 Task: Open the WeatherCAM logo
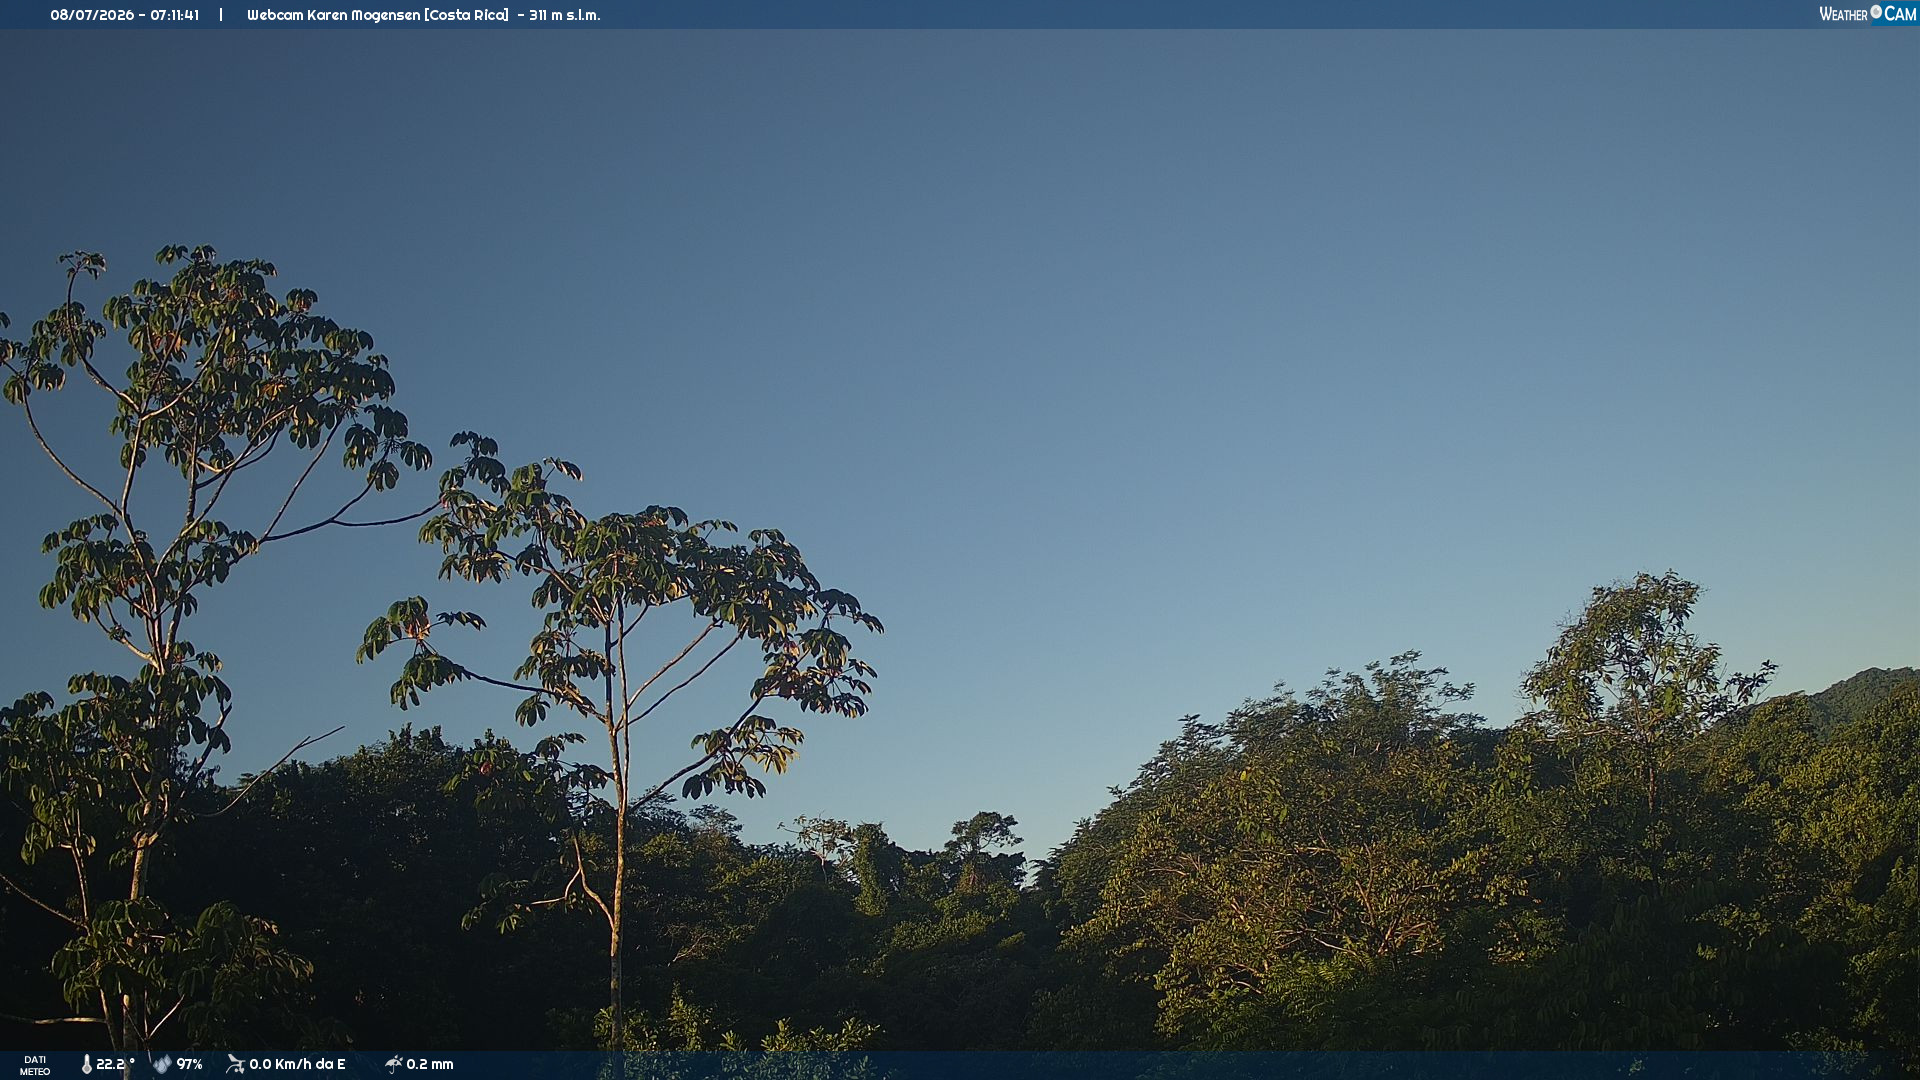tap(1867, 14)
